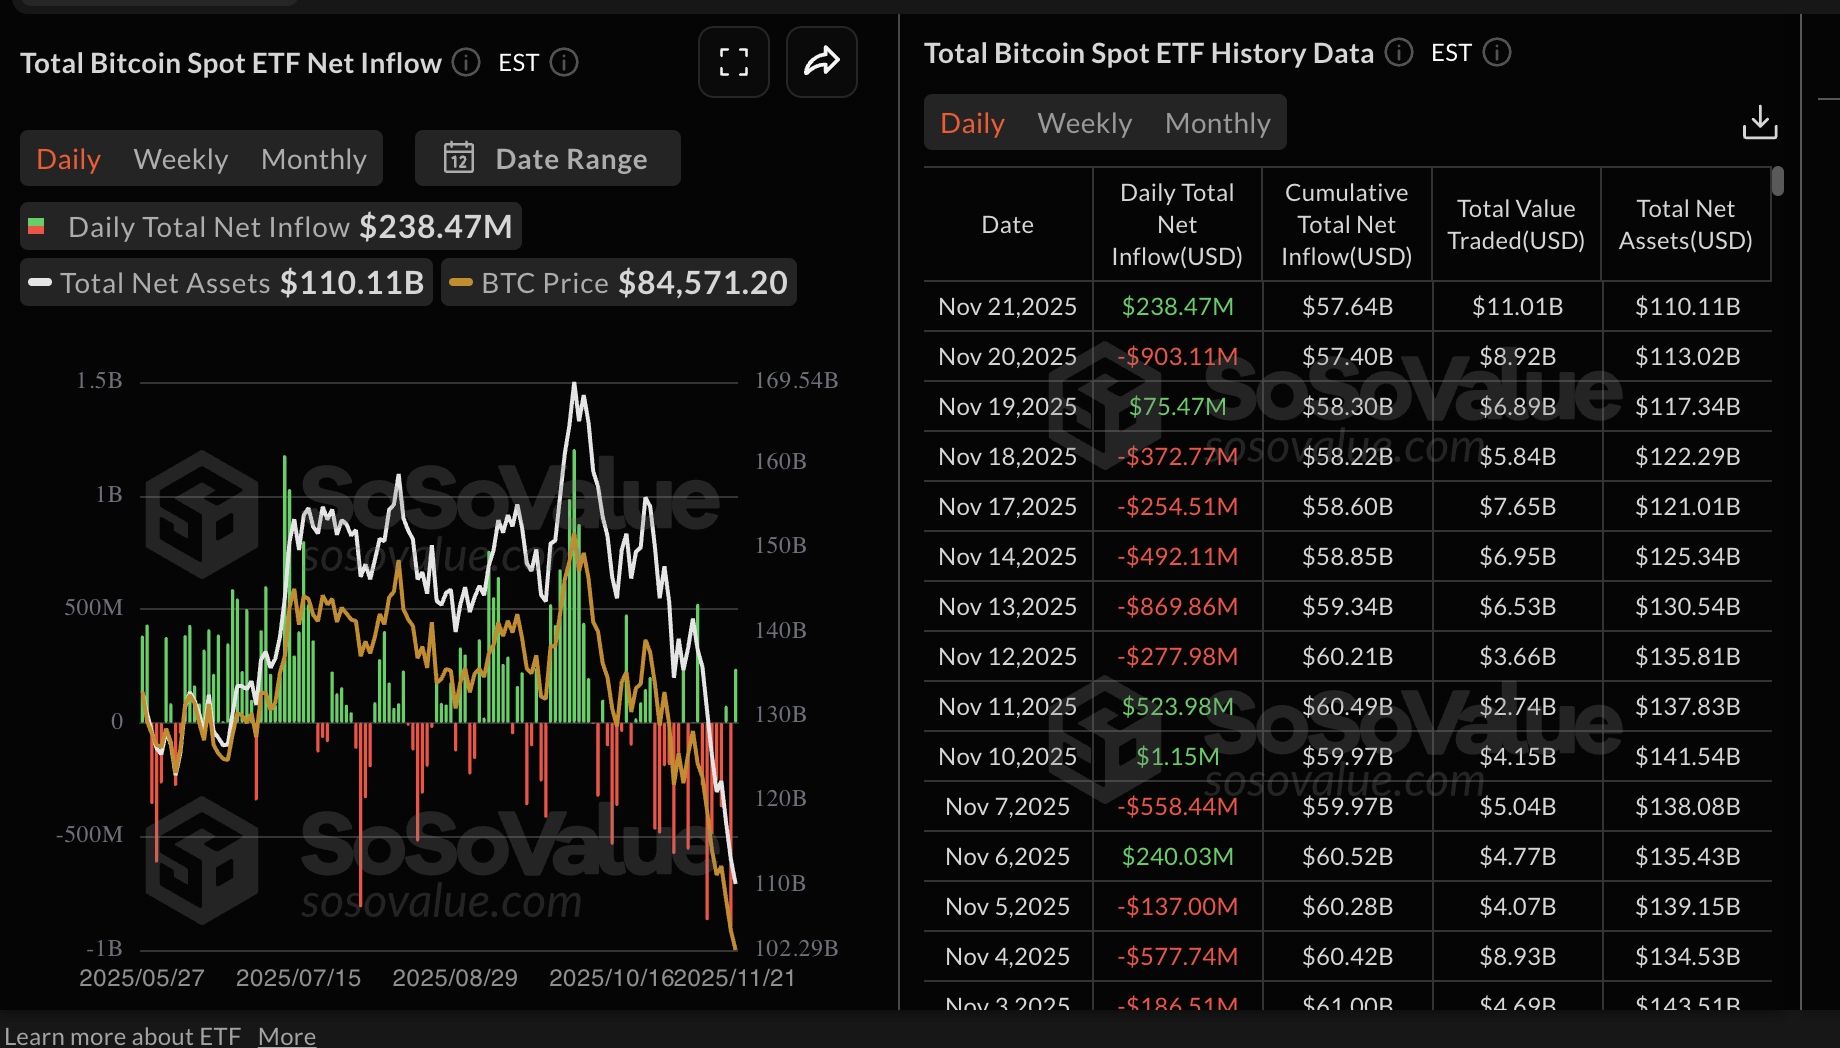1840x1048 pixels.
Task: Click the info icon beside Total Bitcoin Spot ETF History Data
Action: click(1397, 53)
